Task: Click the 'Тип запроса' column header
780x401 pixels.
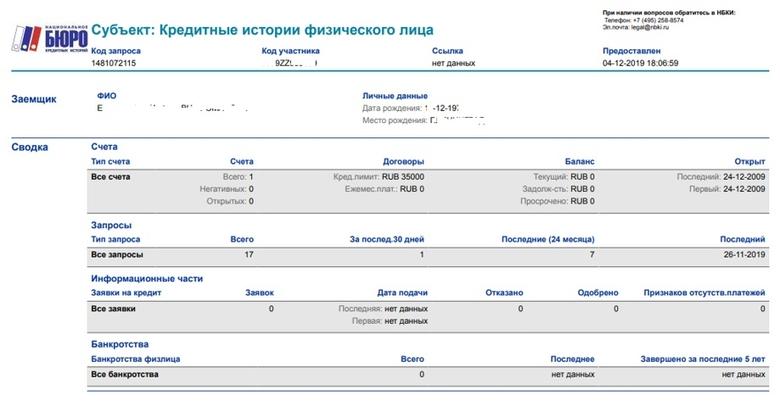Action: pos(115,239)
